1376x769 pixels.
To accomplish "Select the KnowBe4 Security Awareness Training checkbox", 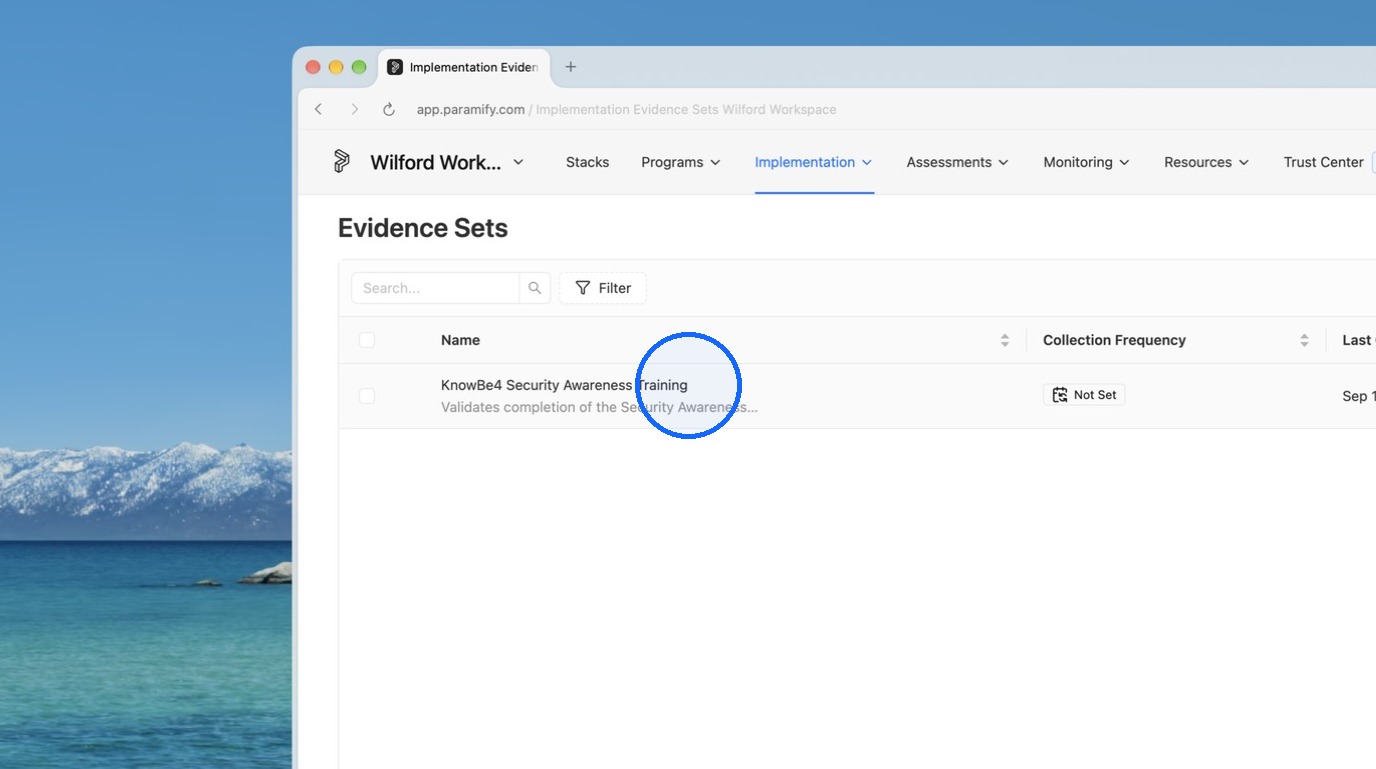I will click(367, 396).
